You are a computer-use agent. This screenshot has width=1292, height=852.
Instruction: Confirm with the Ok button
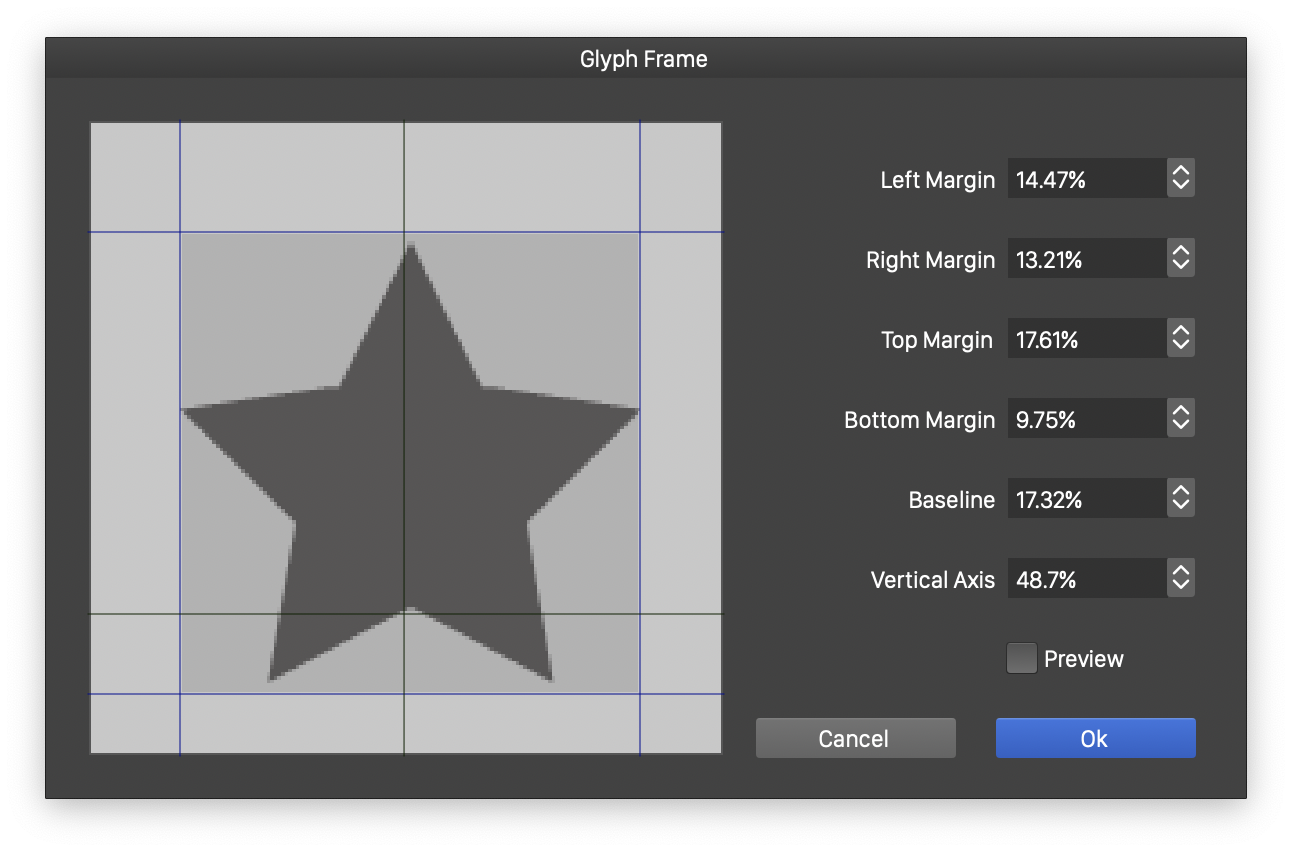tap(1095, 738)
